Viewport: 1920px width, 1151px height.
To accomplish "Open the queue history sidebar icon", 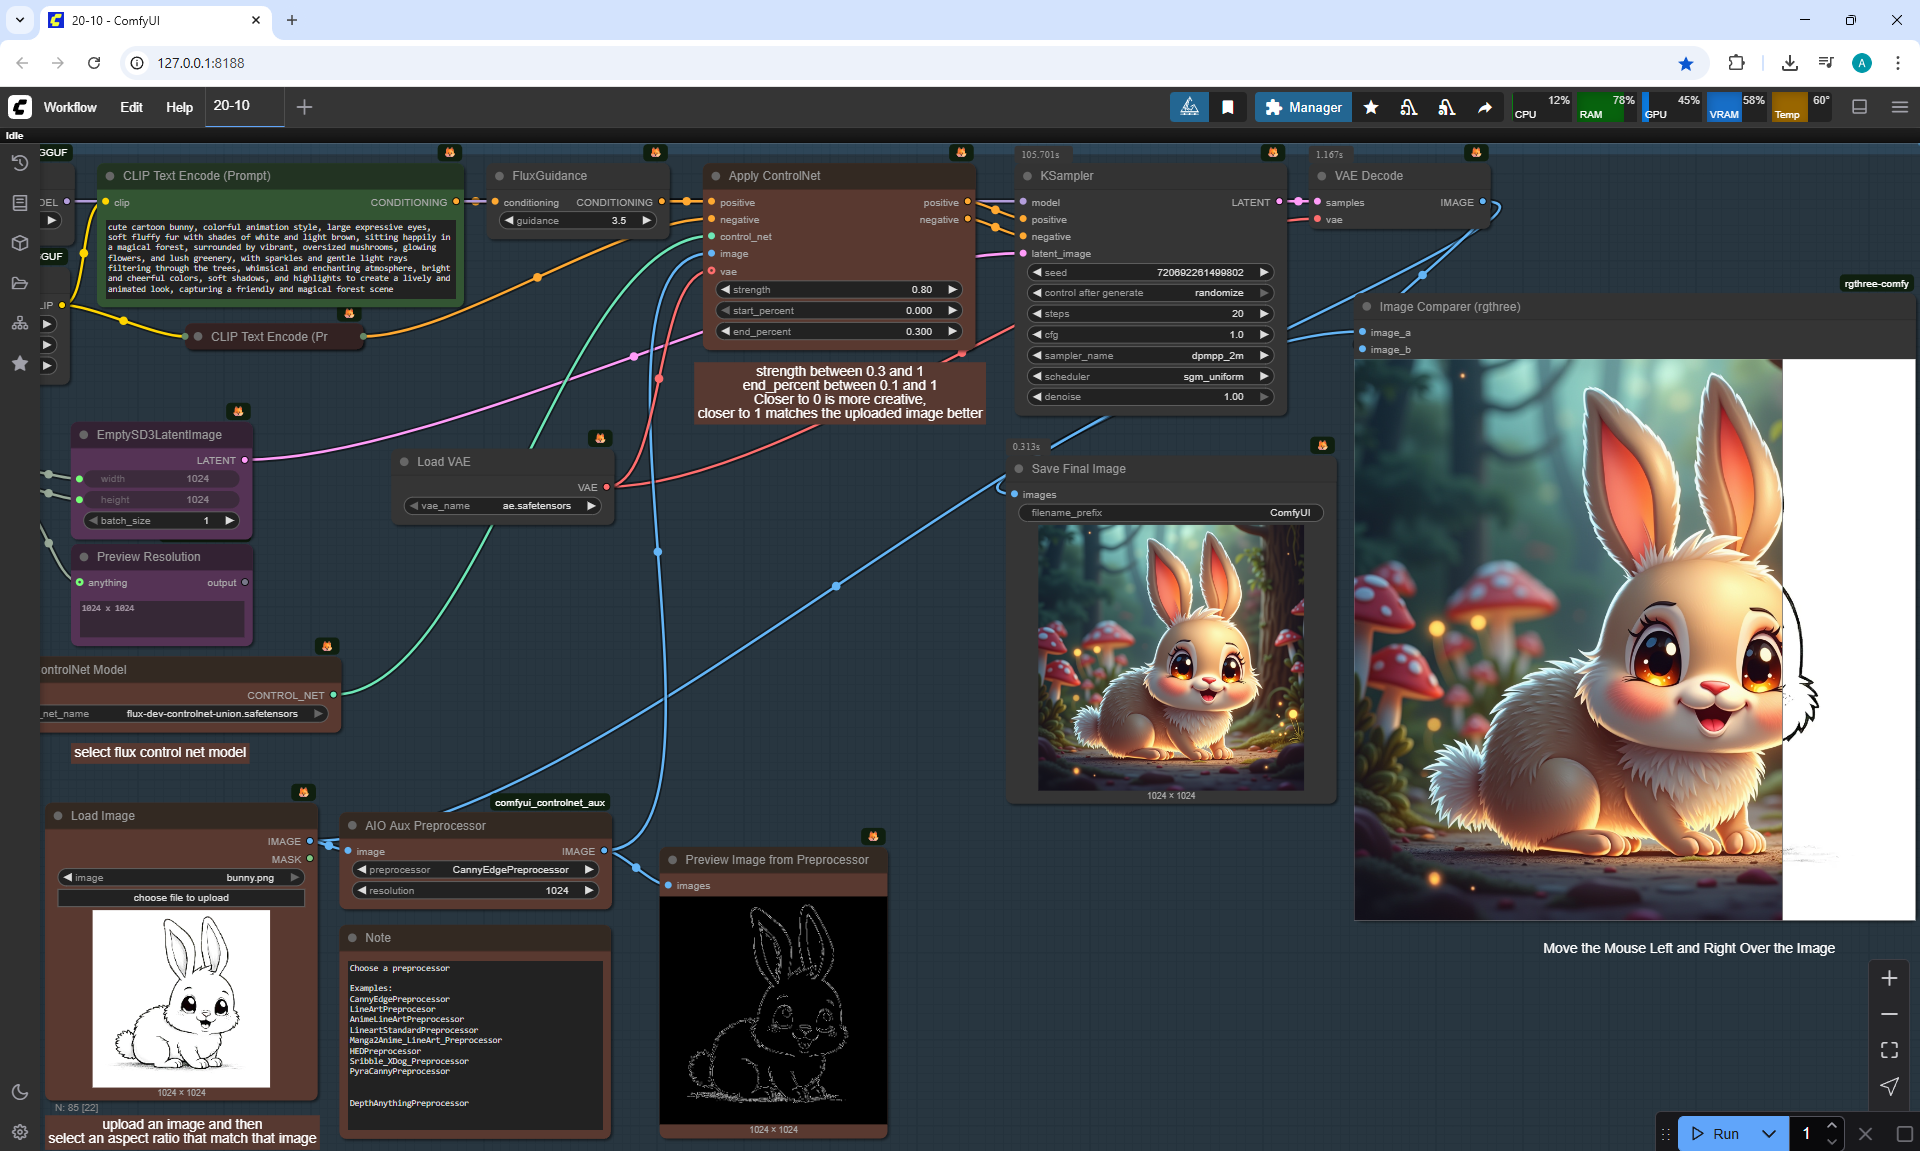I will pyautogui.click(x=19, y=163).
